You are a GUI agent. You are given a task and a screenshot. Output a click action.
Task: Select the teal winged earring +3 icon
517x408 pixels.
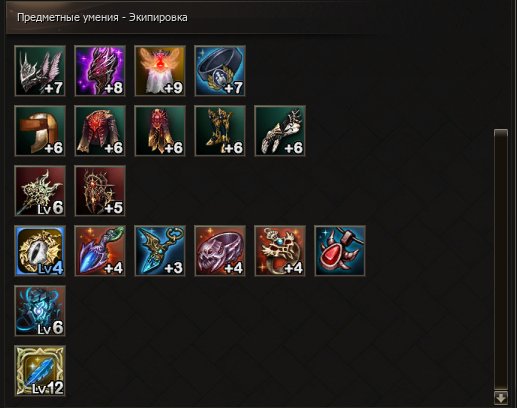click(x=160, y=251)
